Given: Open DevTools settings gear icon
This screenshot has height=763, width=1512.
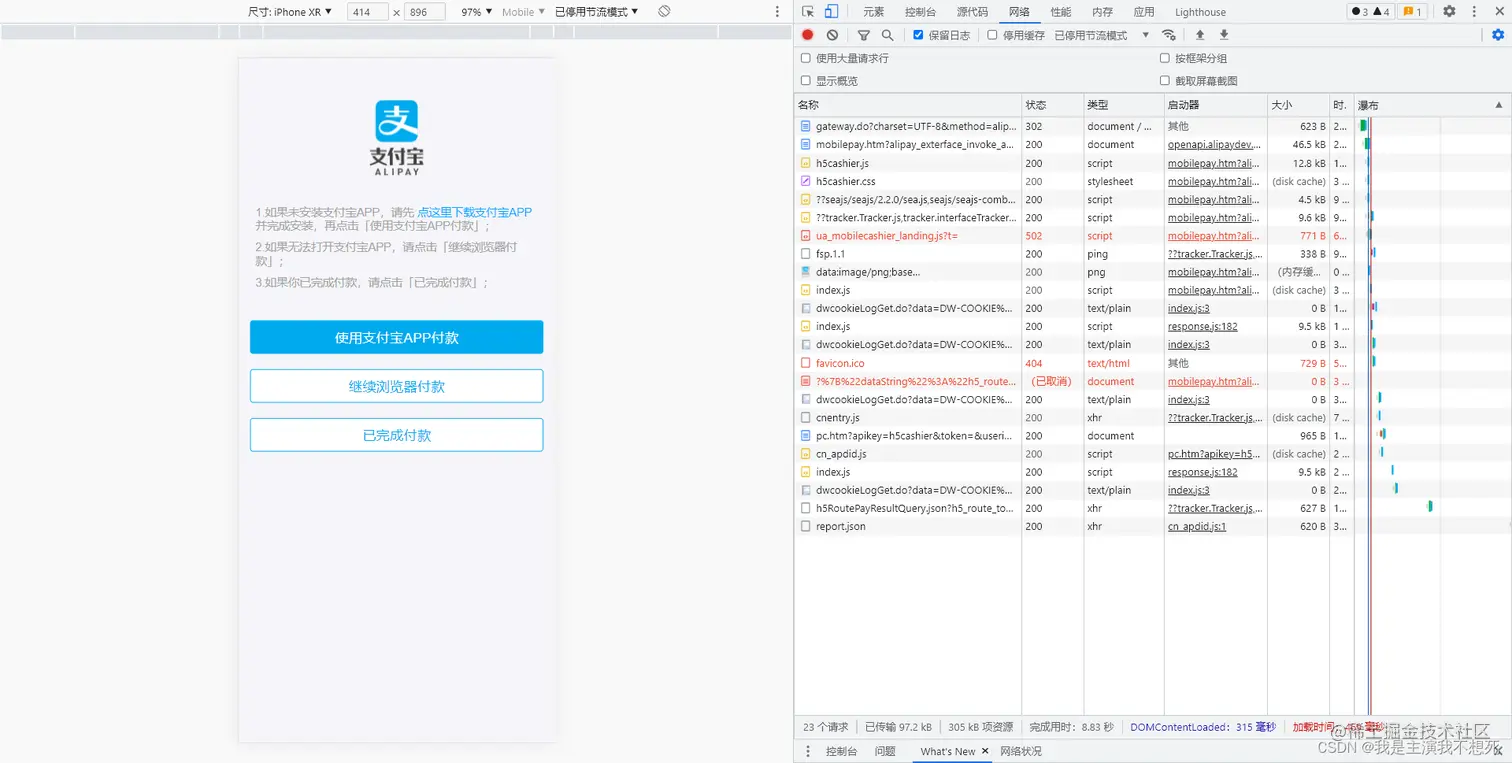Looking at the screenshot, I should [1449, 12].
